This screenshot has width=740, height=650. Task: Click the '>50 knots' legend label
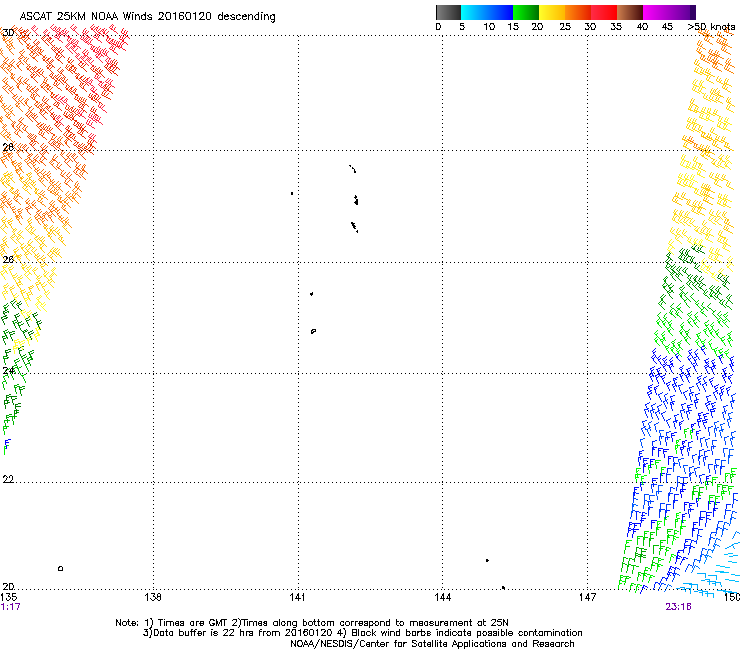pos(711,27)
